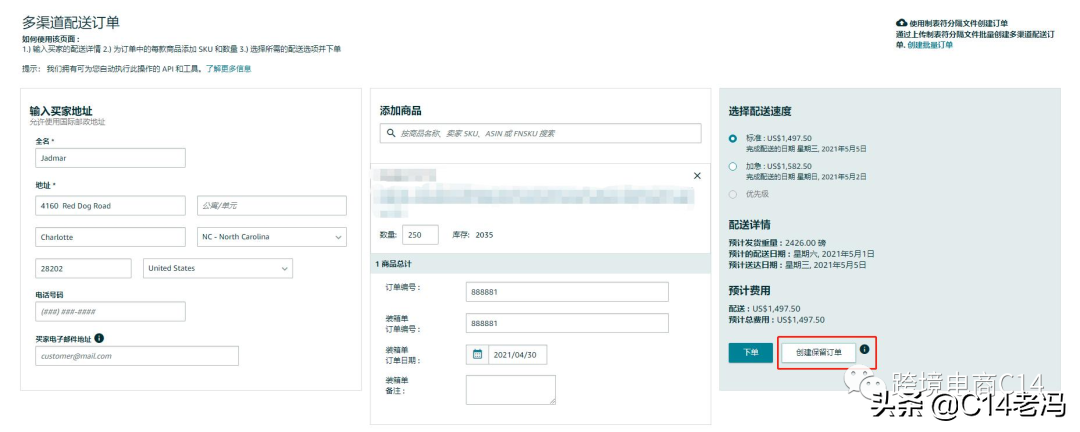Open the 创建批量订单 link
This screenshot has width=1080, height=432.
(930, 45)
